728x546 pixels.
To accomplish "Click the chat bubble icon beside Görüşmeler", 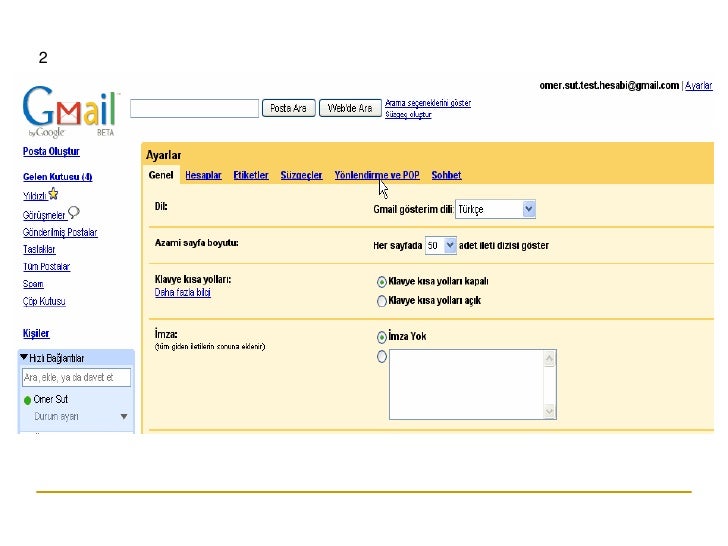I will coord(74,213).
